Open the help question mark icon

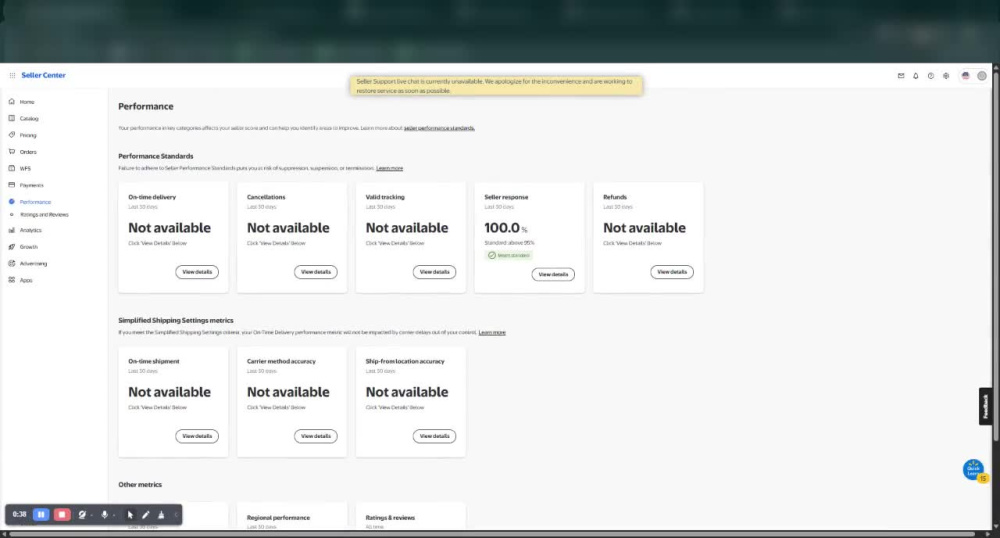(931, 76)
